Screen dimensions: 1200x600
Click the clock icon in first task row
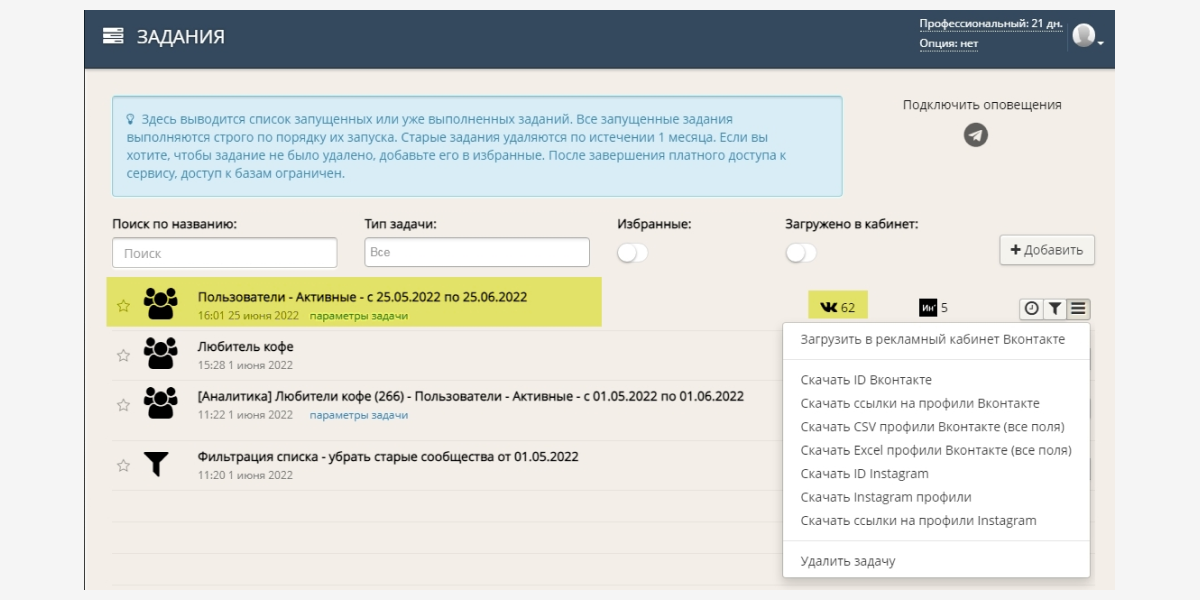(1031, 309)
